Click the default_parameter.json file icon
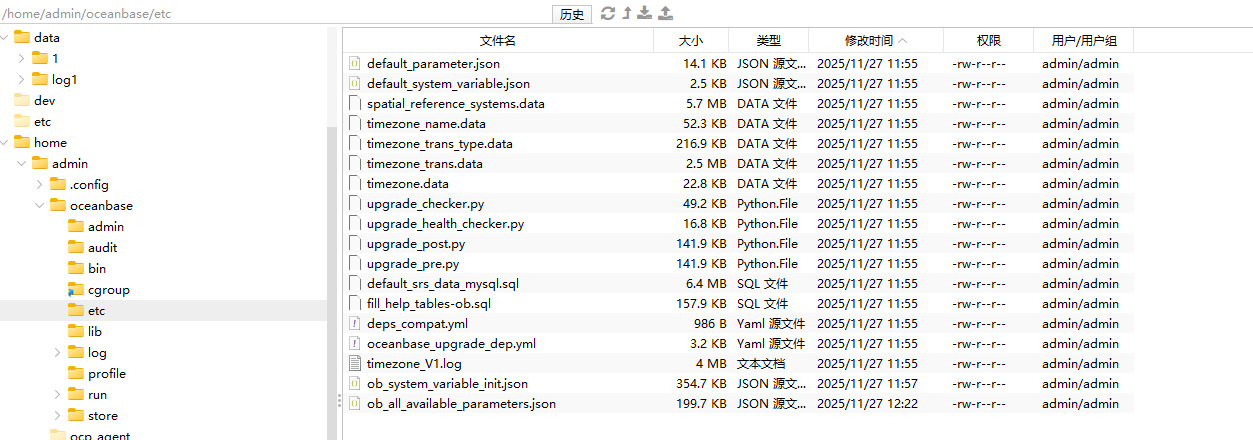Viewport: 1253px width, 440px height. pyautogui.click(x=354, y=64)
